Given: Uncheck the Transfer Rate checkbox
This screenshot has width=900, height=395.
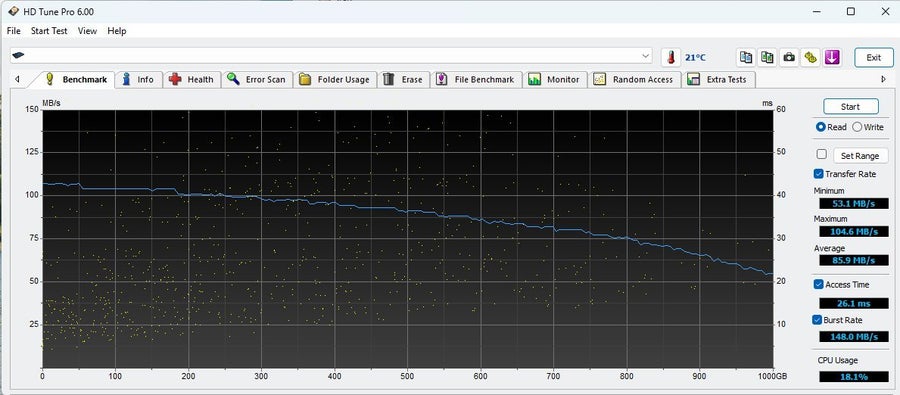Looking at the screenshot, I should 818,173.
